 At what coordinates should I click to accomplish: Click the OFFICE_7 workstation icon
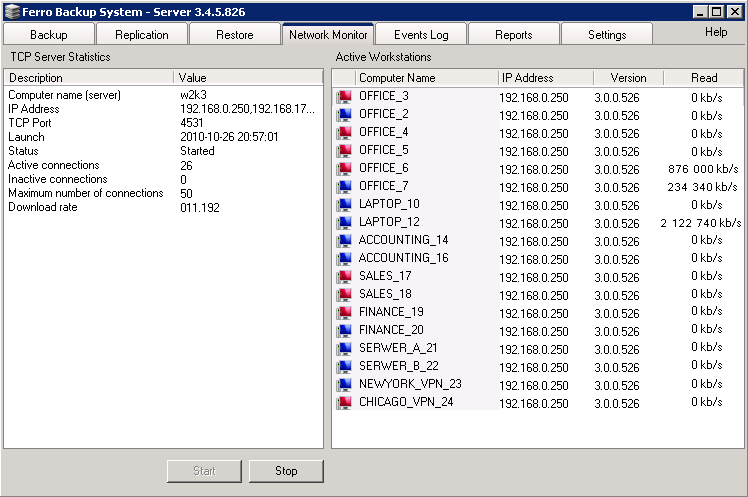coord(344,186)
